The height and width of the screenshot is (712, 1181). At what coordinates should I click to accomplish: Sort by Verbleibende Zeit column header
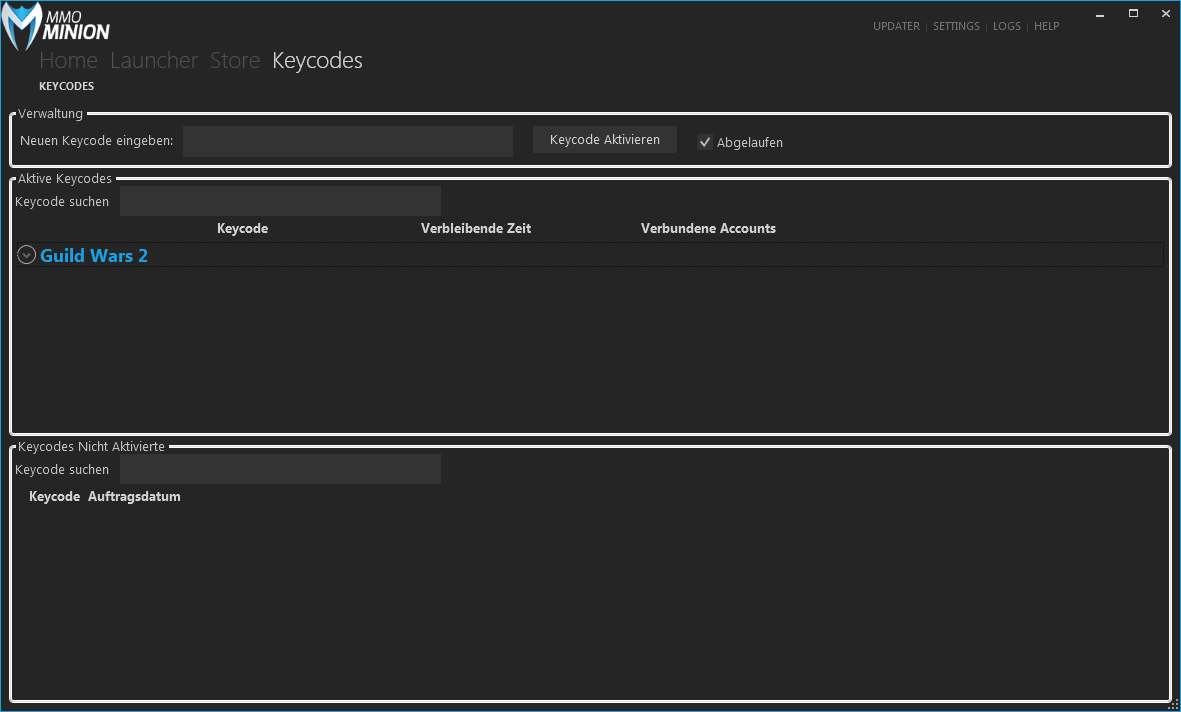coord(475,228)
